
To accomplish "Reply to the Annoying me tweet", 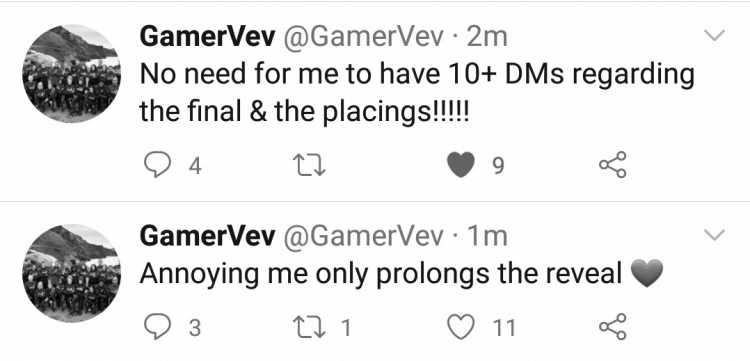I will coord(157,327).
